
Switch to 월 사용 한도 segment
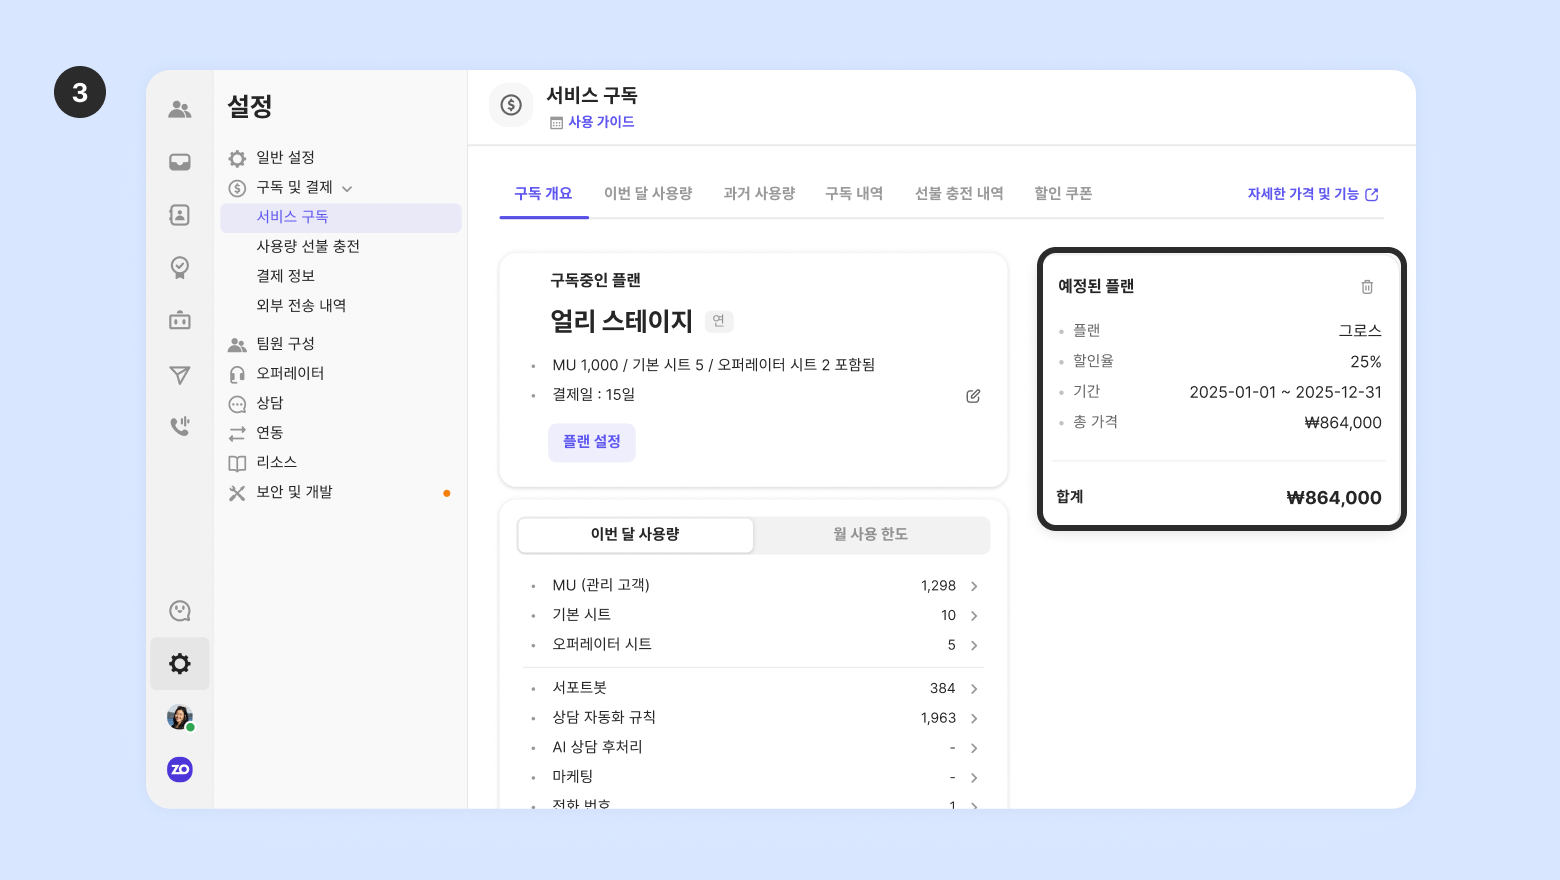click(871, 535)
